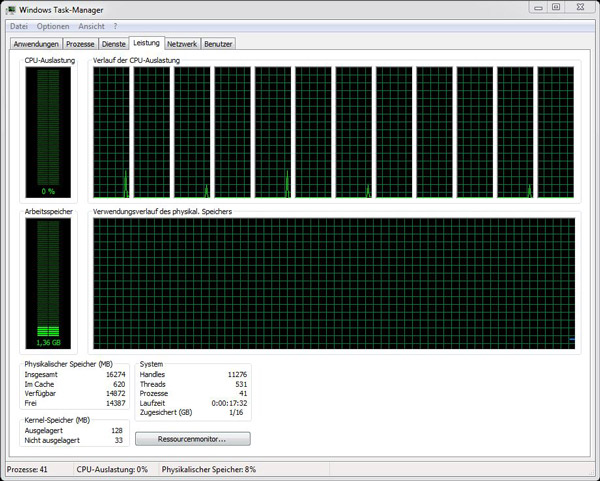Click the Zugesichert (GB) value 1/16

pos(236,413)
